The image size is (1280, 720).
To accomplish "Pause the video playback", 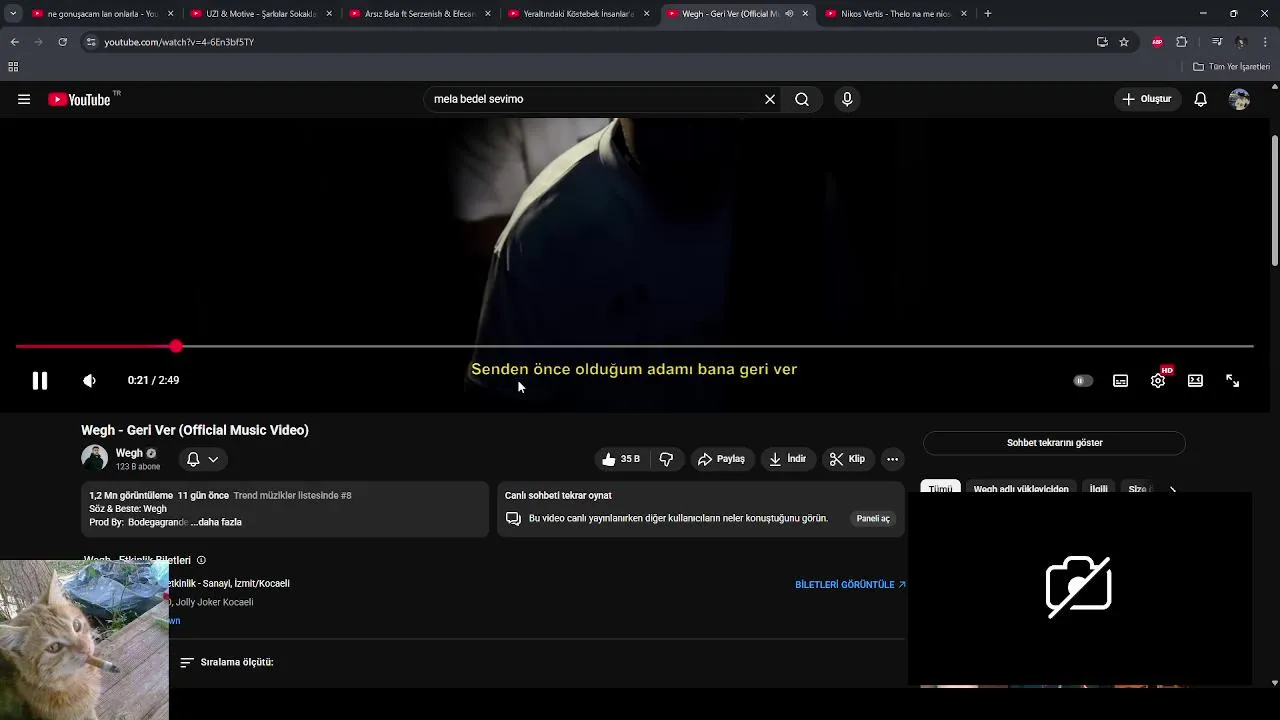I will (40, 380).
